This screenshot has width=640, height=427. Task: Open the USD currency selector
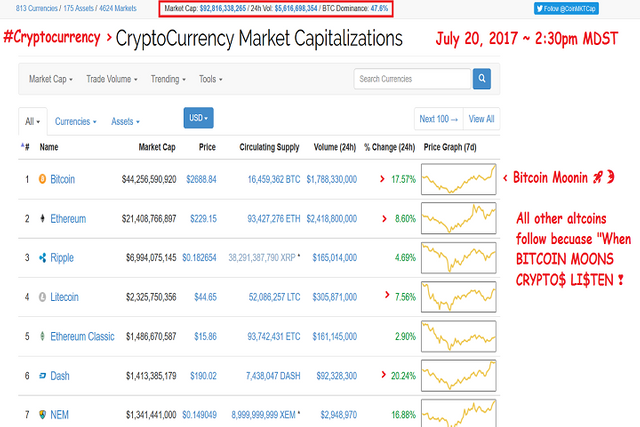click(x=198, y=118)
